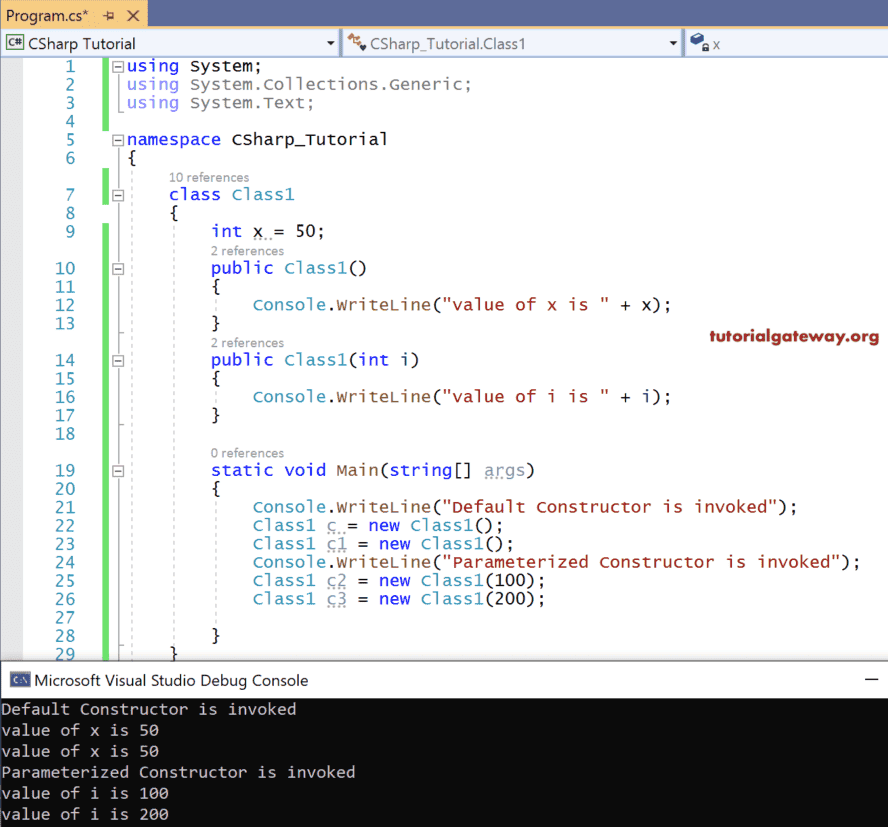This screenshot has height=827, width=888.
Task: Collapse the class Class1 block
Action: point(119,195)
